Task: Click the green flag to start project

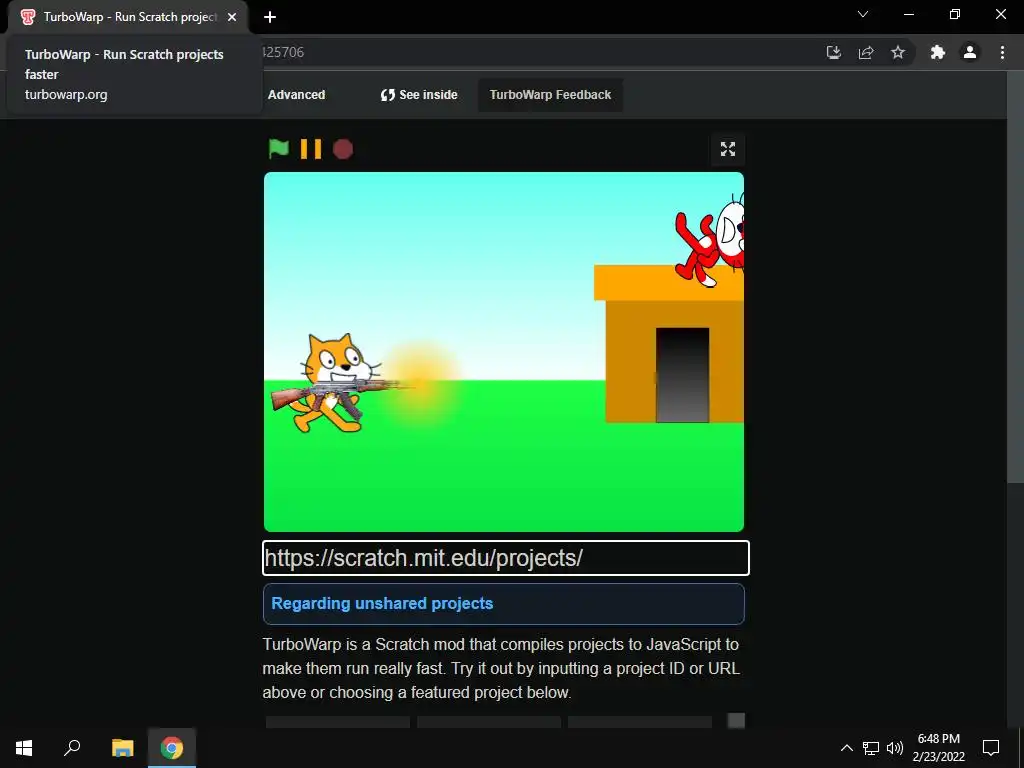Action: coord(279,149)
